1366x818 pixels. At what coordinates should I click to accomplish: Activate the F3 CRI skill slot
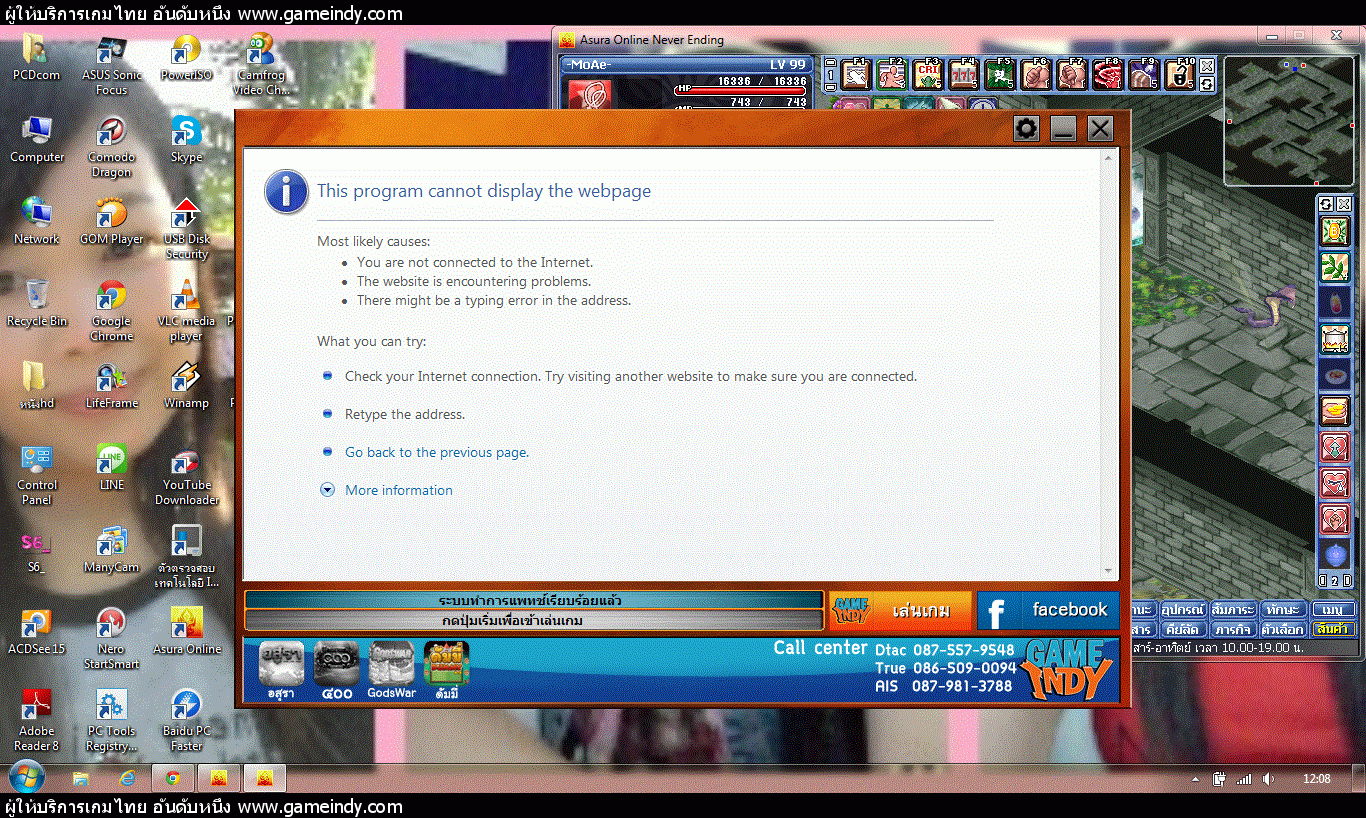[x=927, y=74]
